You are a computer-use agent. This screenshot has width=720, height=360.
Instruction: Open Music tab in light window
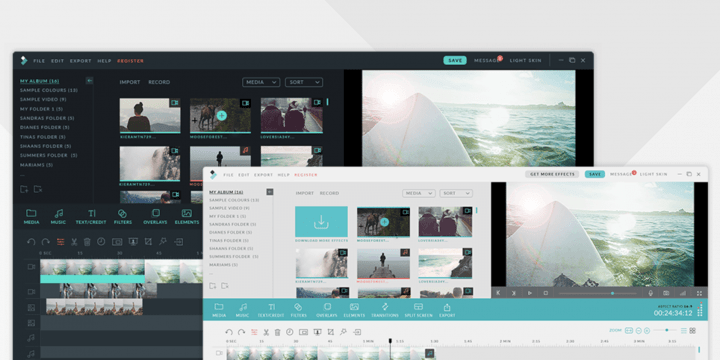[x=242, y=310]
